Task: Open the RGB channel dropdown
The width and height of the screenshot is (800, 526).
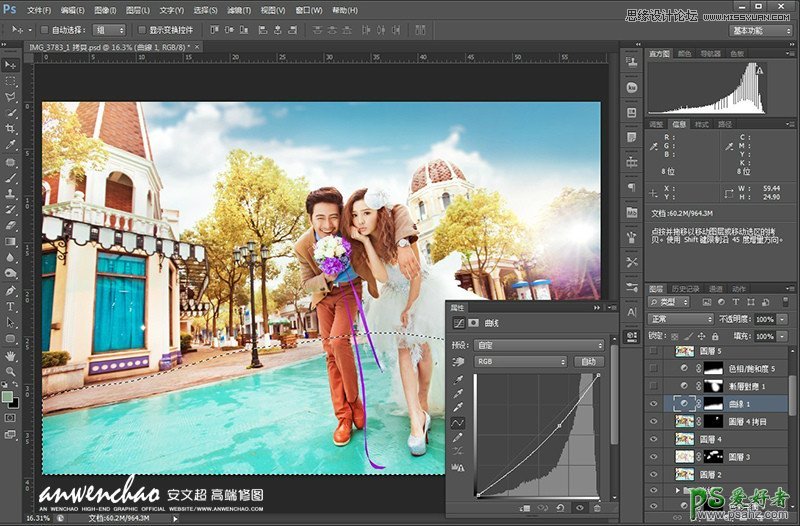Action: [x=520, y=361]
